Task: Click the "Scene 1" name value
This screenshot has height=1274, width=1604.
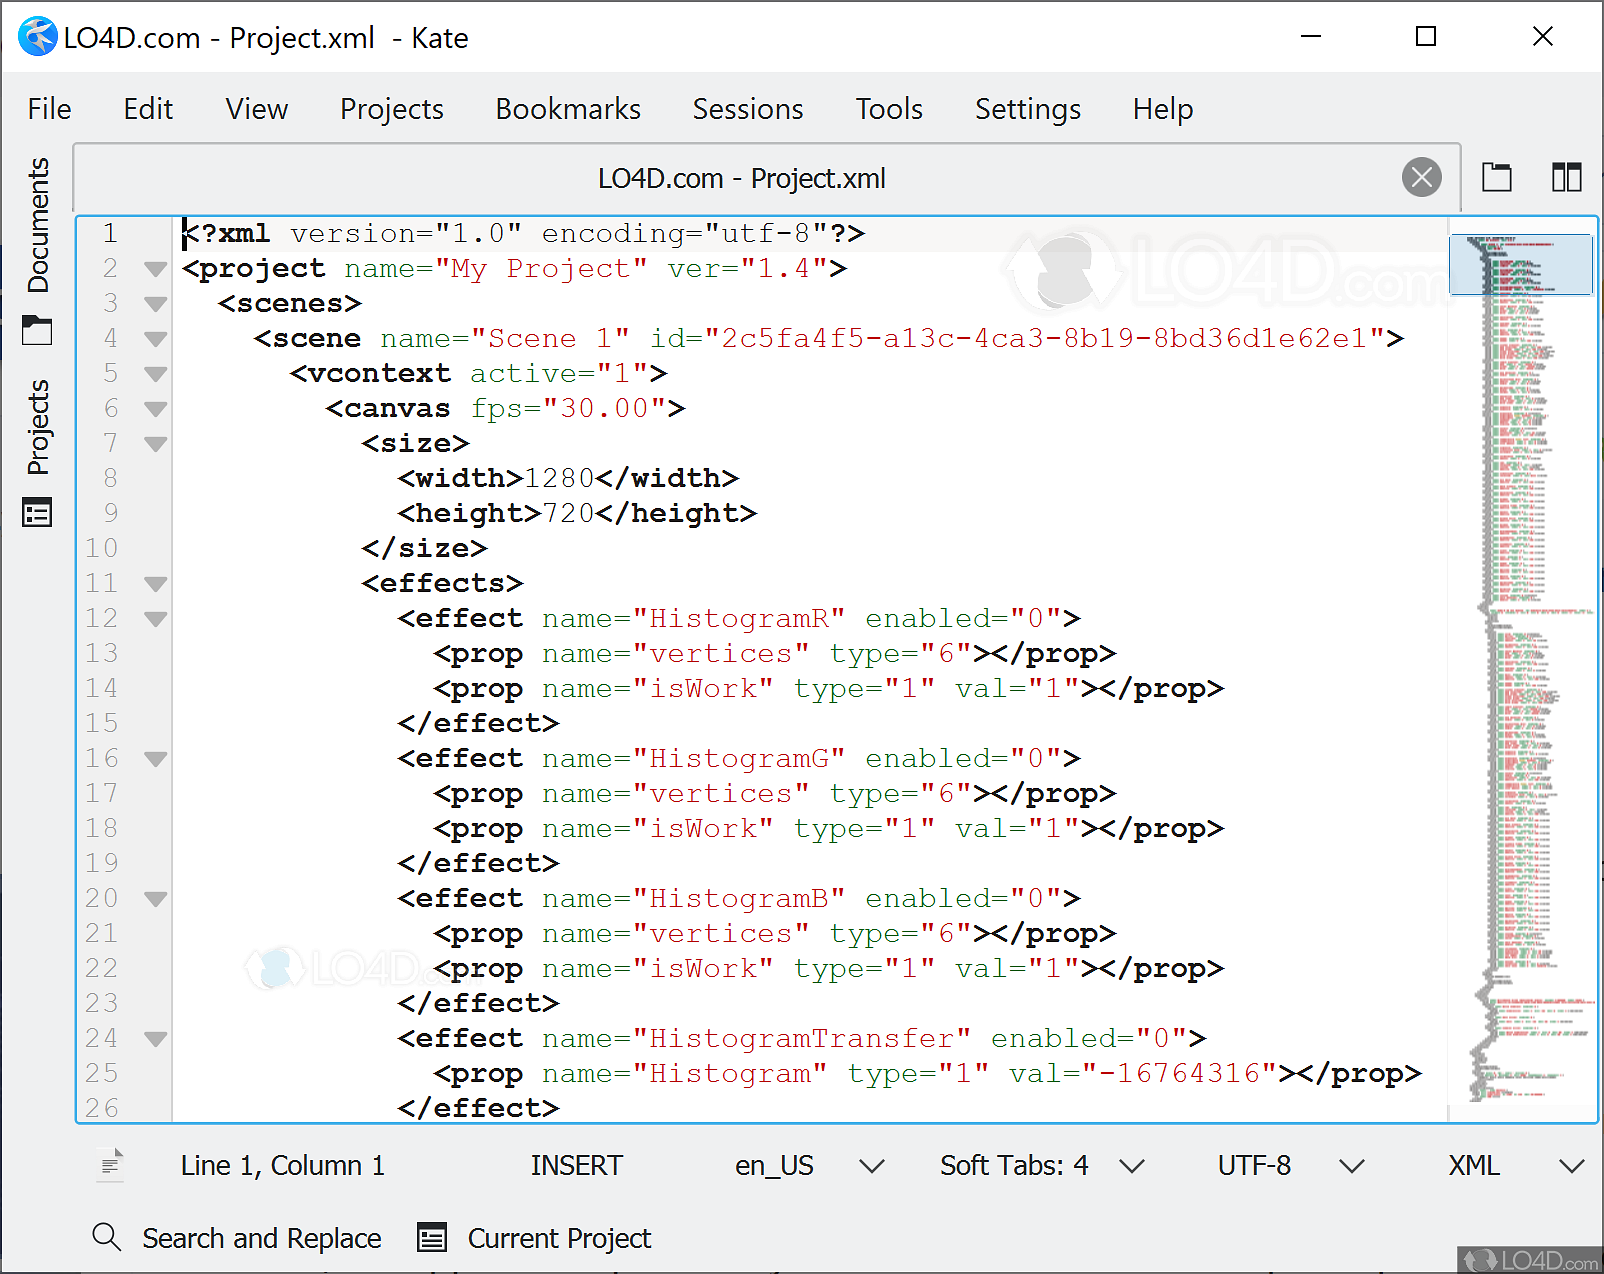Action: click(550, 338)
